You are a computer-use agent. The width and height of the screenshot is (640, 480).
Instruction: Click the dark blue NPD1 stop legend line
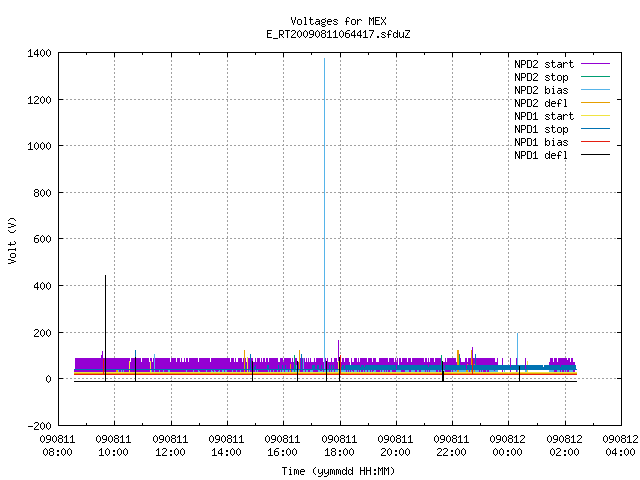tap(595, 129)
